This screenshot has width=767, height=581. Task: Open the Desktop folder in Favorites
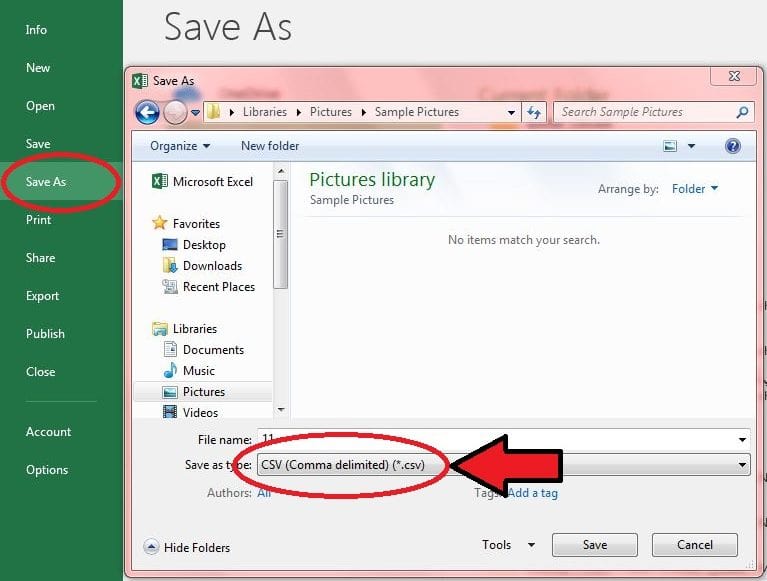(204, 245)
